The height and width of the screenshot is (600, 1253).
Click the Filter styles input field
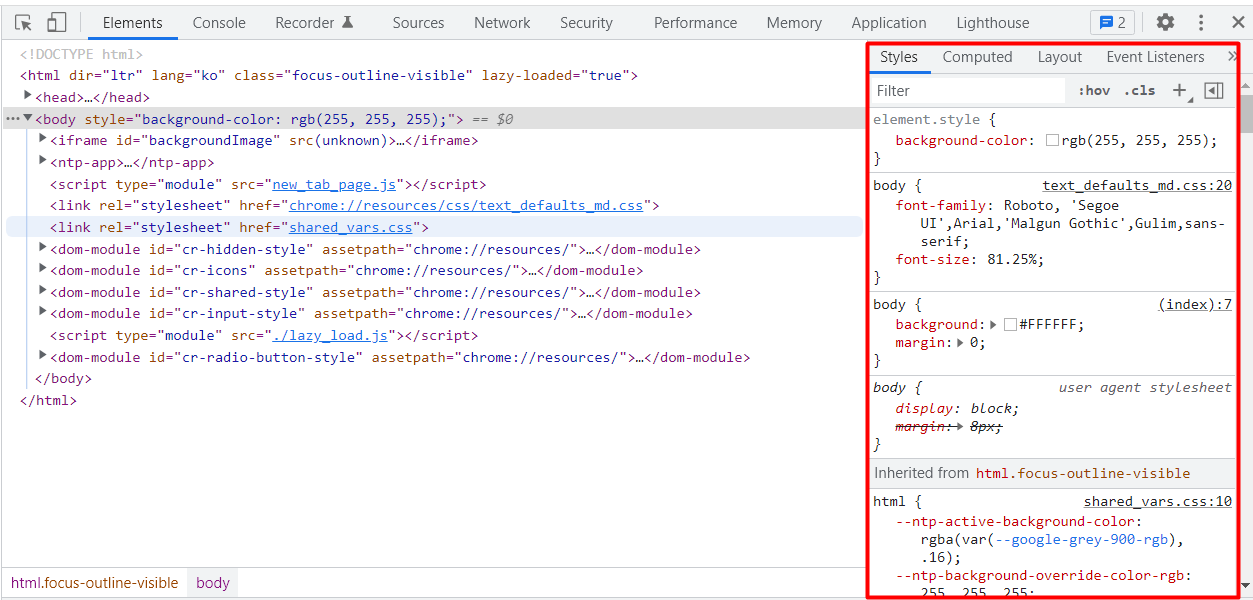tap(967, 91)
